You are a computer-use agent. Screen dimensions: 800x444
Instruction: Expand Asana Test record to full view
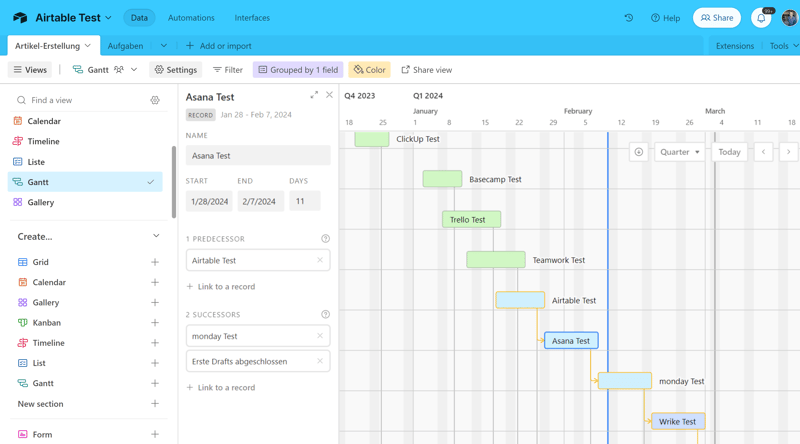pos(314,95)
